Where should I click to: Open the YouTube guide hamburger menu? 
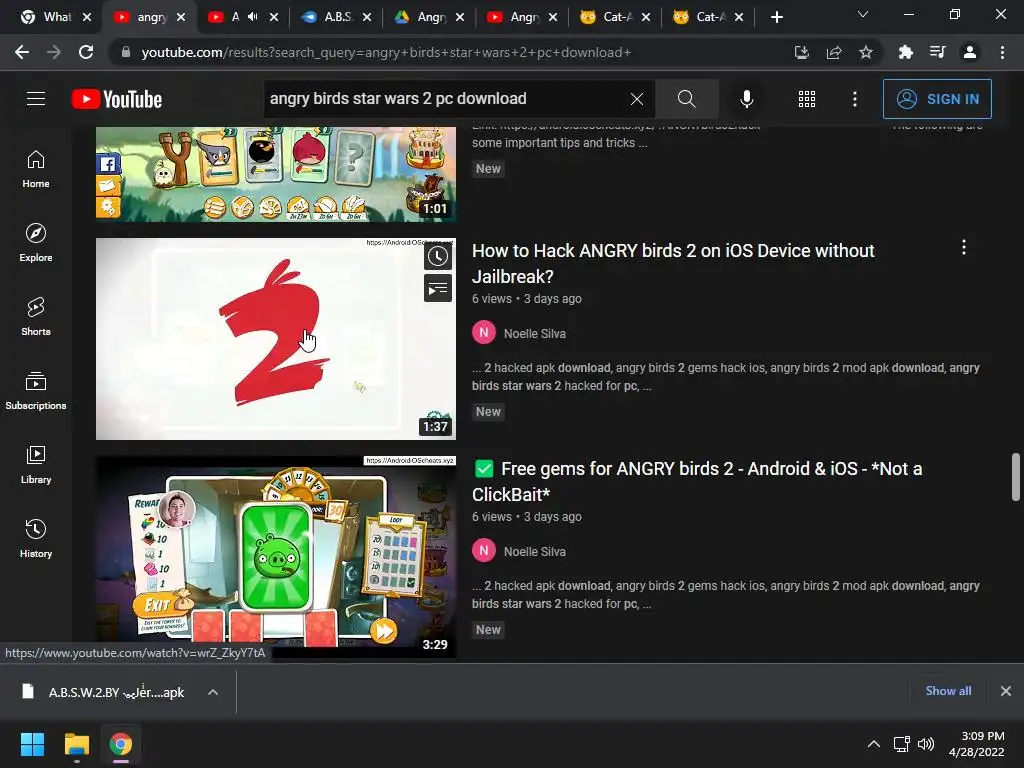pyautogui.click(x=36, y=99)
